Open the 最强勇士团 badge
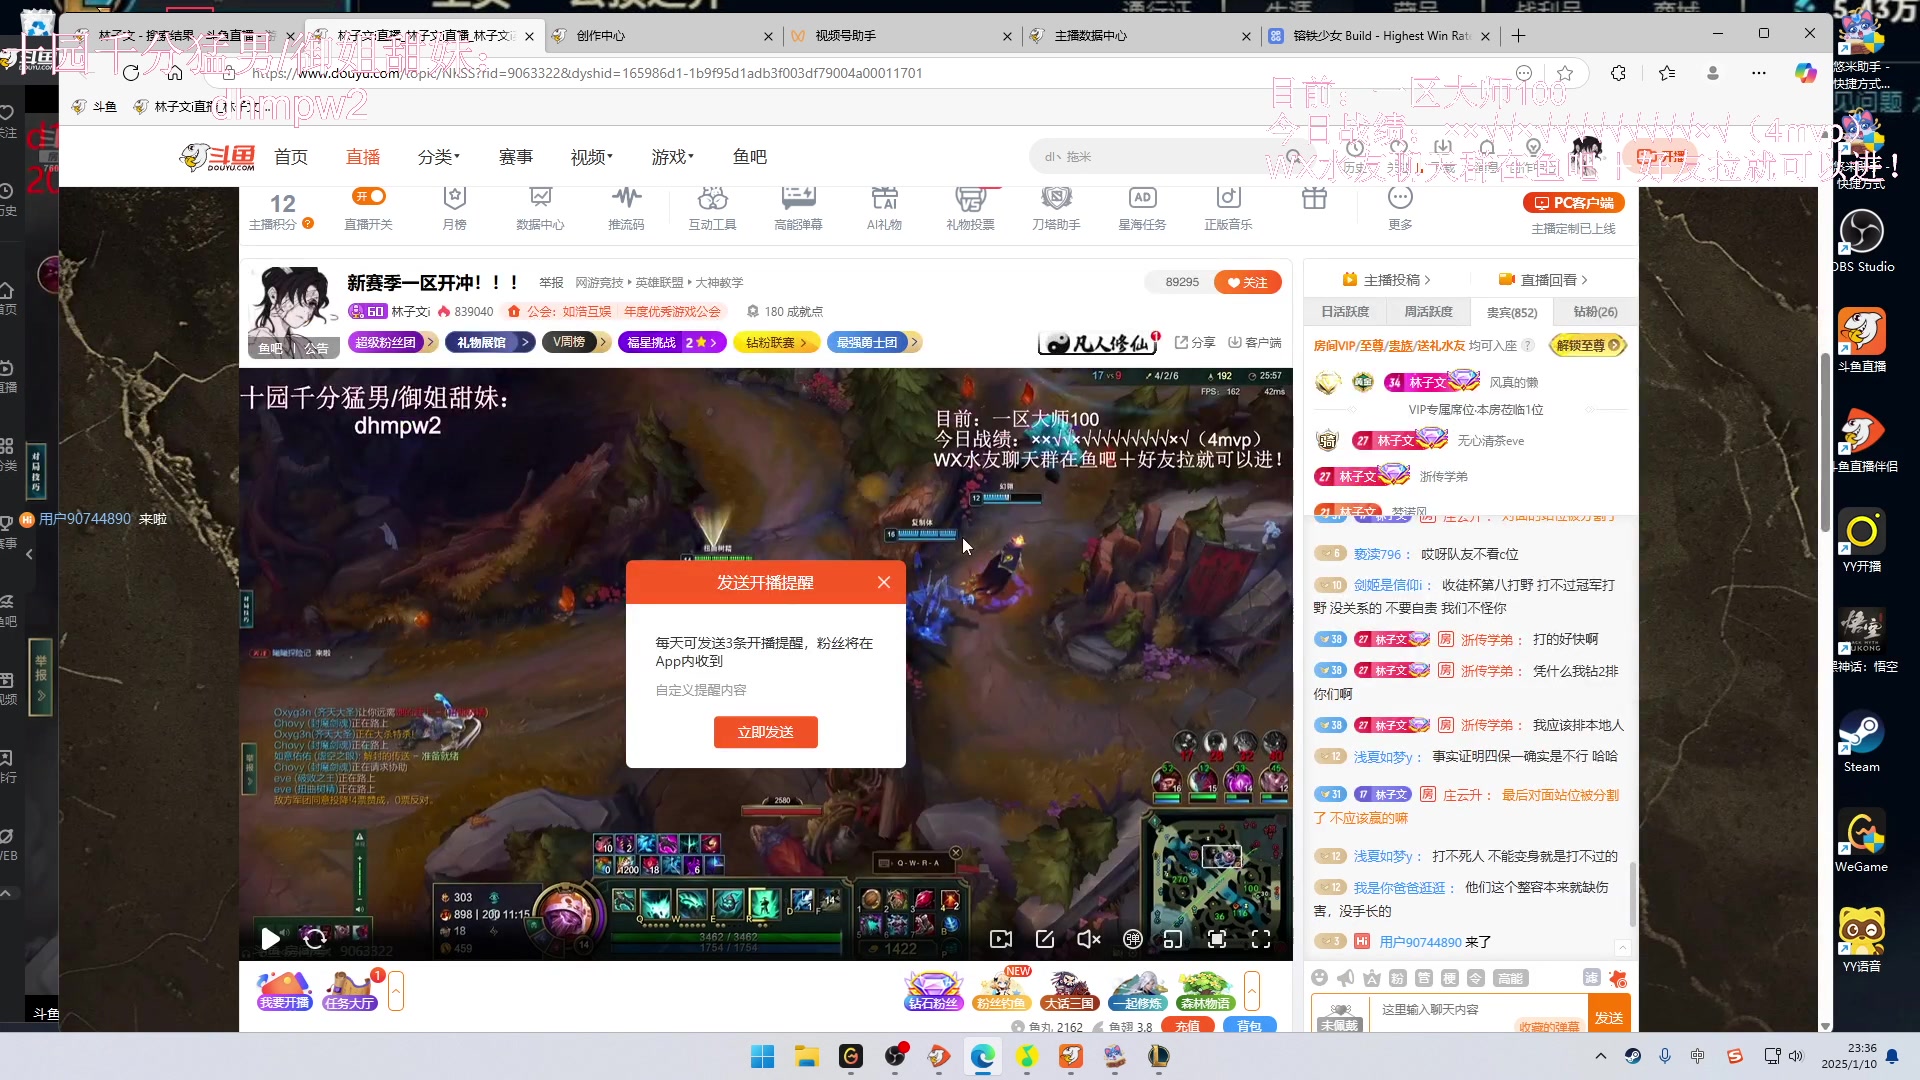 (x=874, y=342)
